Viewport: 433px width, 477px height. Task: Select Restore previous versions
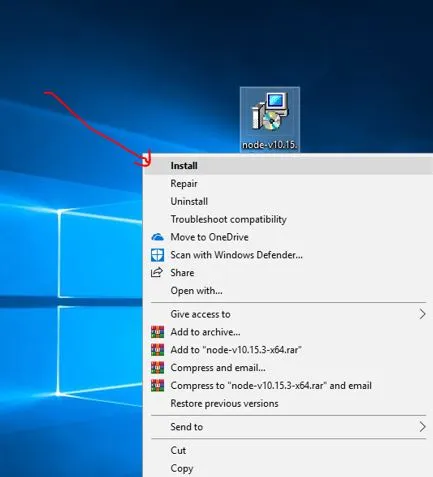tap(288, 403)
